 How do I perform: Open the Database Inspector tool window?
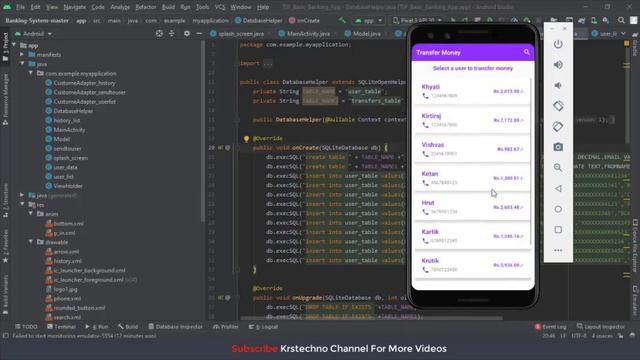click(x=175, y=327)
